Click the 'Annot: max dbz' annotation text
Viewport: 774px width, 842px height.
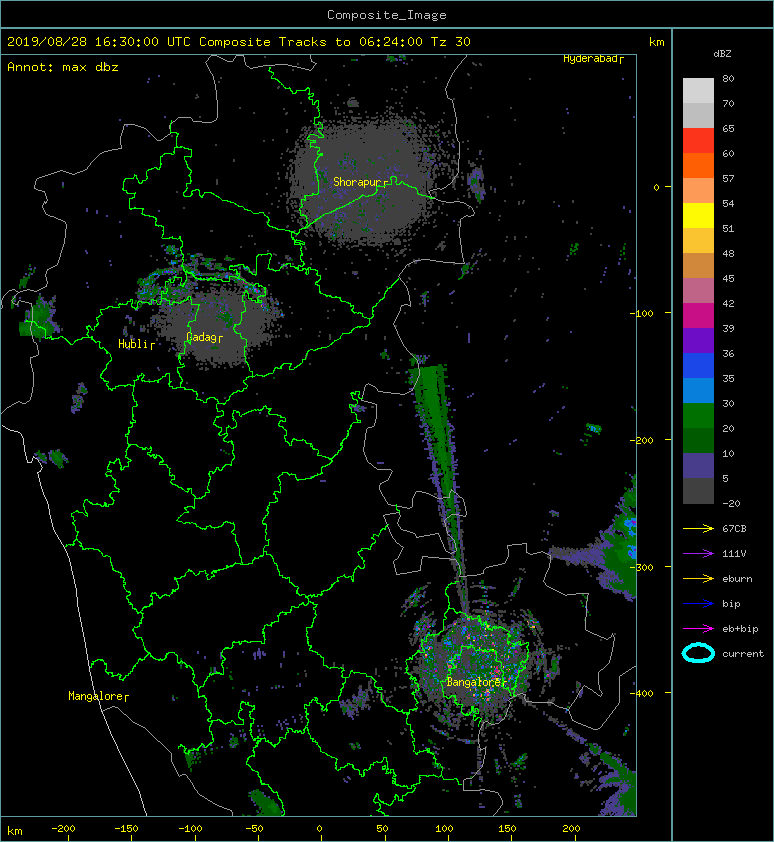[63, 67]
